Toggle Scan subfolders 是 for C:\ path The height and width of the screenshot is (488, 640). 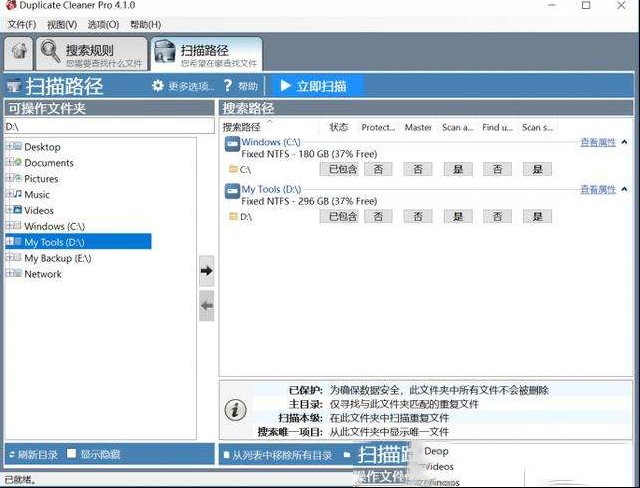[537, 169]
